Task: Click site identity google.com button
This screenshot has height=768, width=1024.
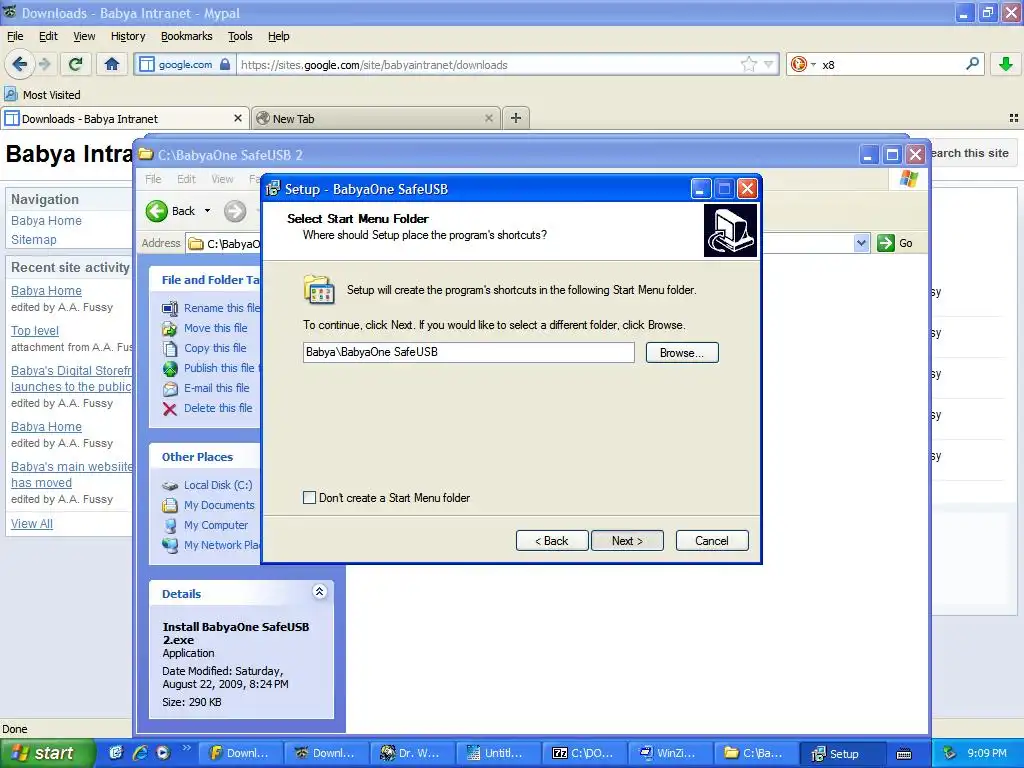Action: pos(185,64)
